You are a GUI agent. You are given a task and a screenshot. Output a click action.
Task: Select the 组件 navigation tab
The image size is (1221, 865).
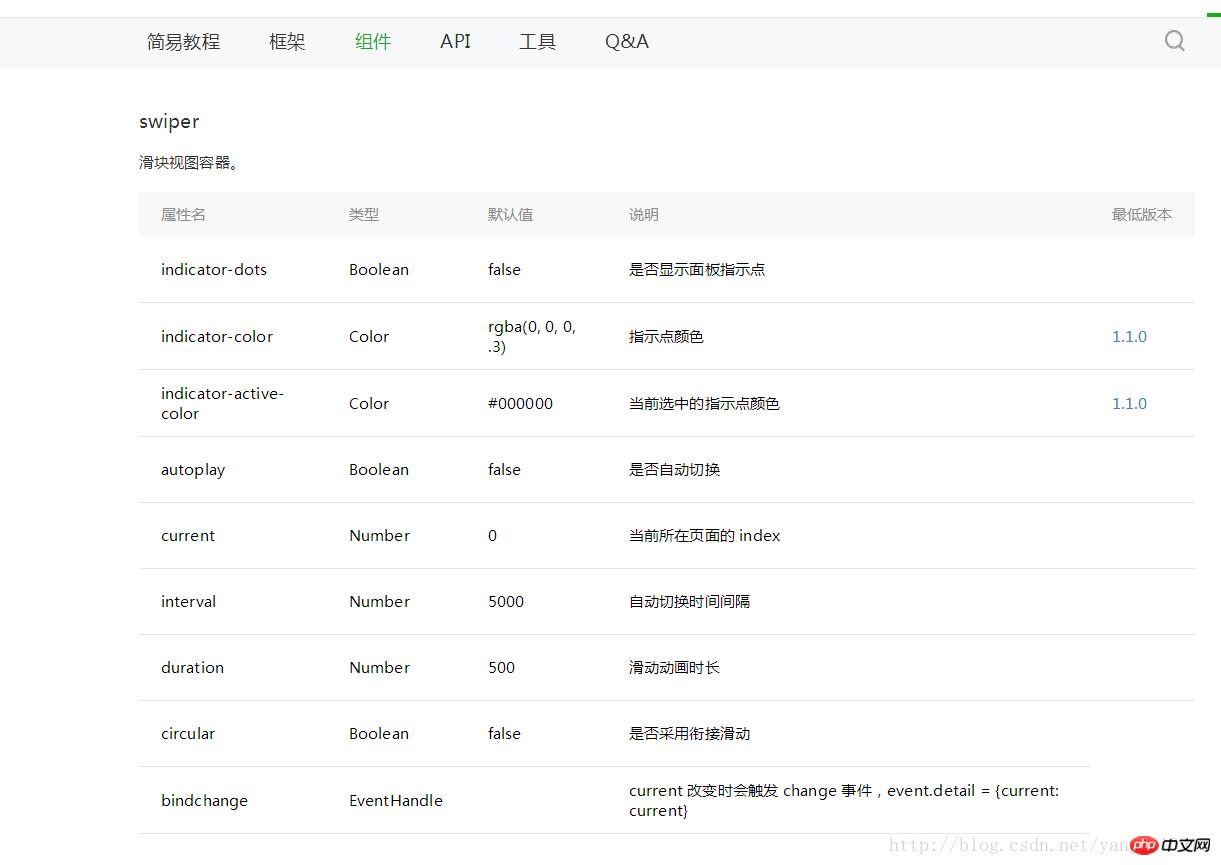(373, 42)
